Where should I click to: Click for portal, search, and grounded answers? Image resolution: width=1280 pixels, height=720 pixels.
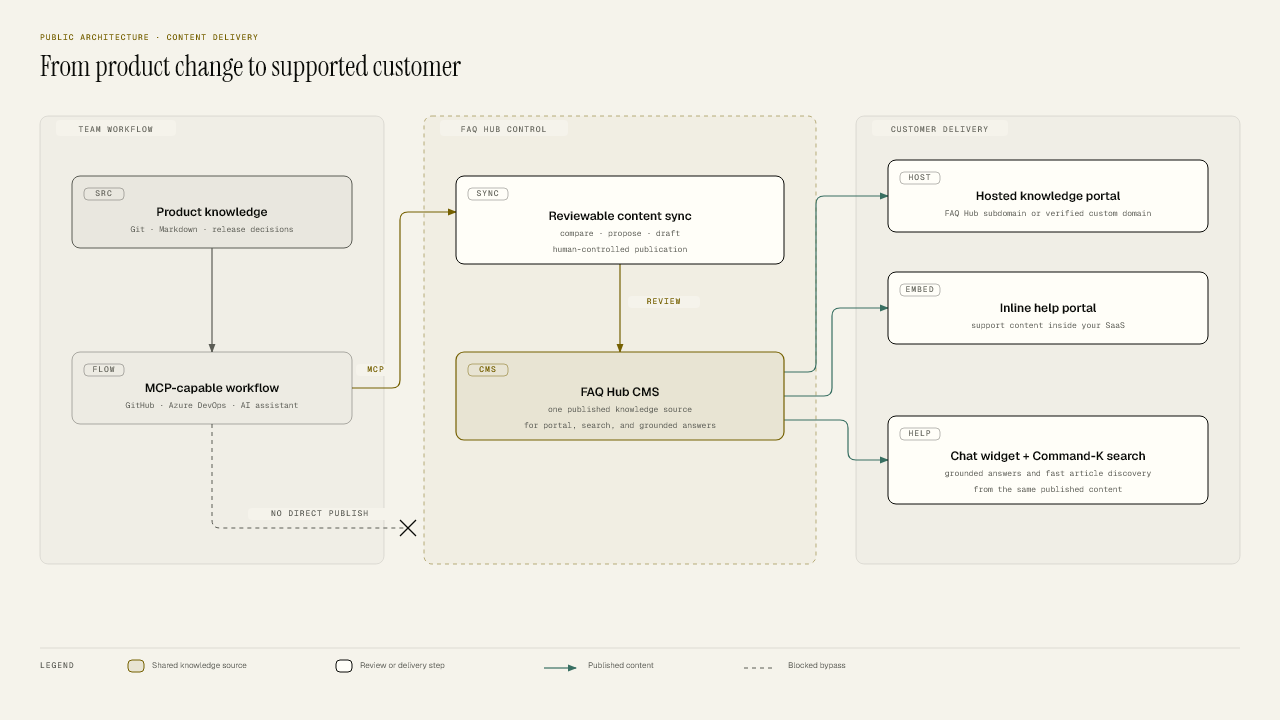620,426
